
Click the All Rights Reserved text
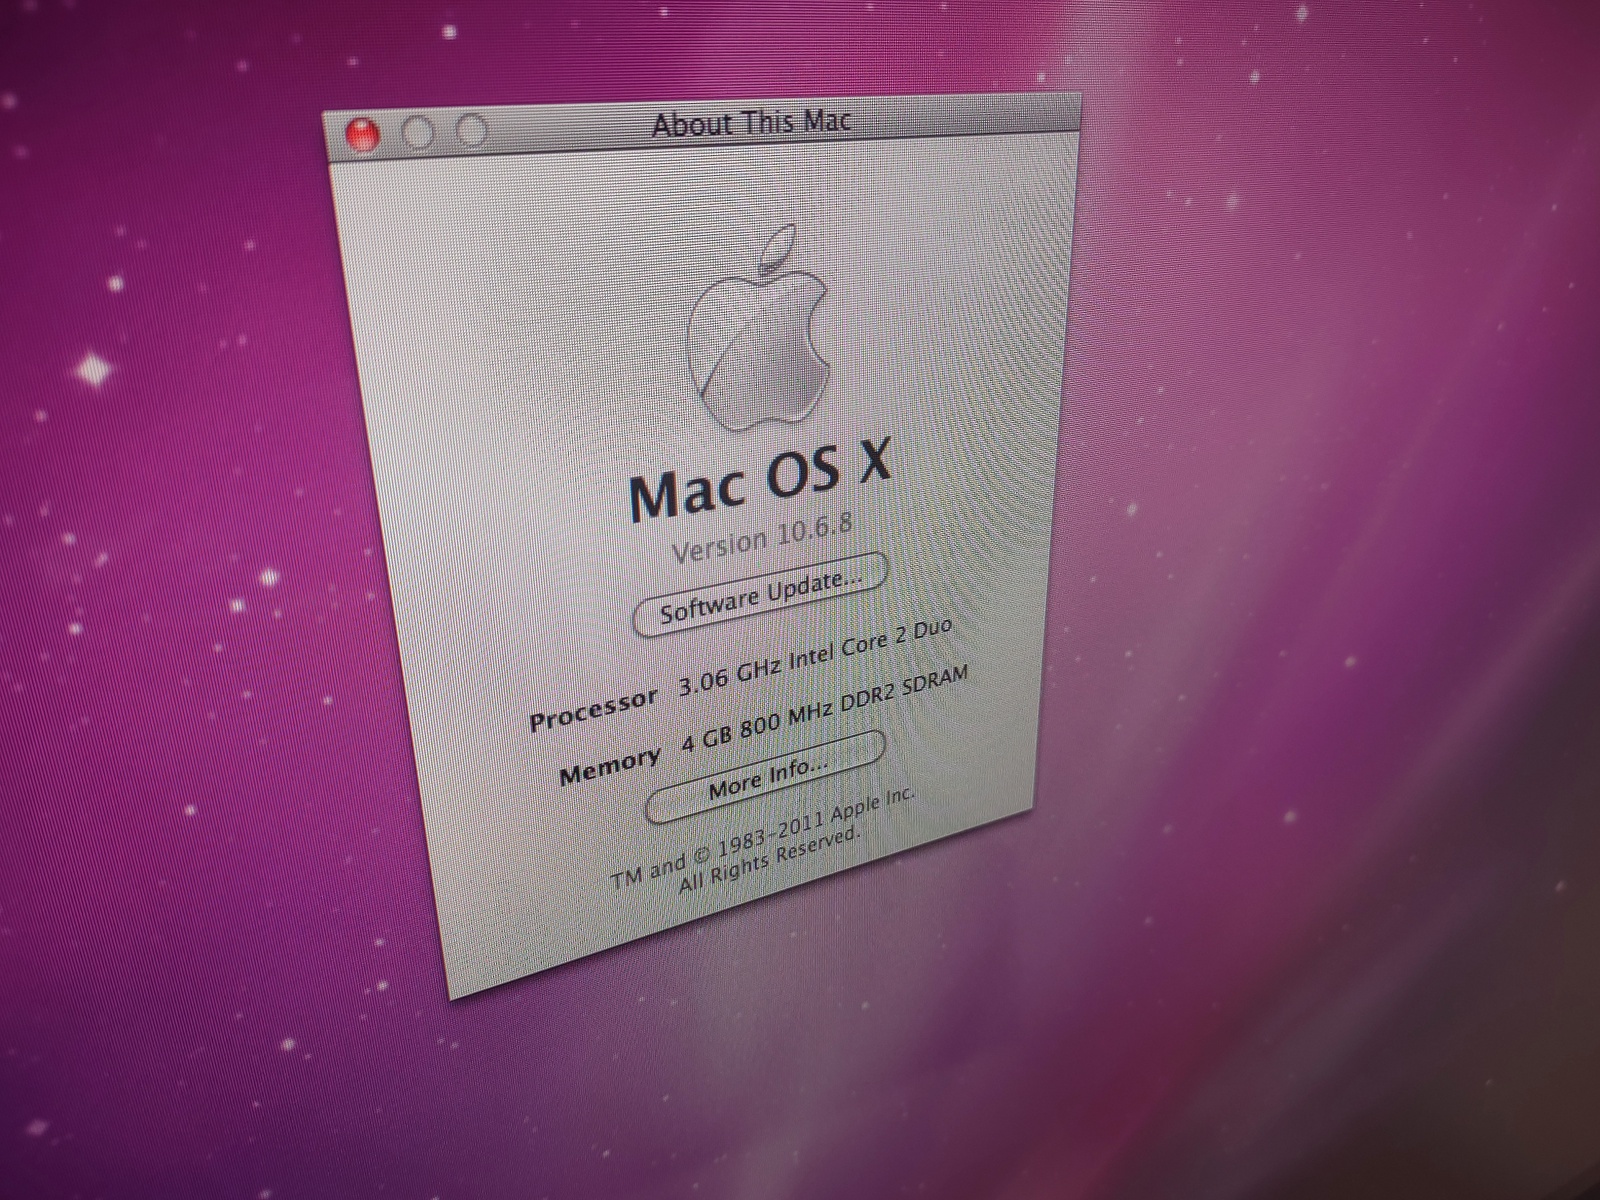(x=768, y=862)
